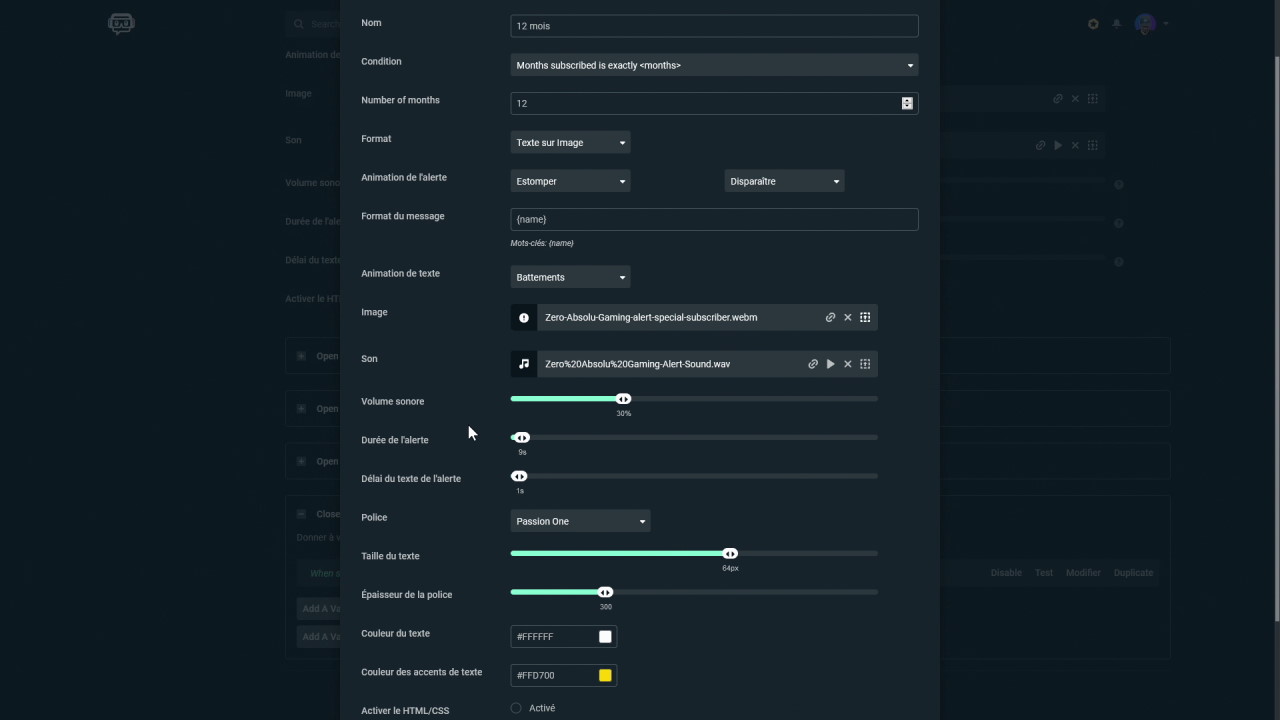Open the Disparaître exit animation dropdown
Viewport: 1280px width, 720px height.
[784, 181]
